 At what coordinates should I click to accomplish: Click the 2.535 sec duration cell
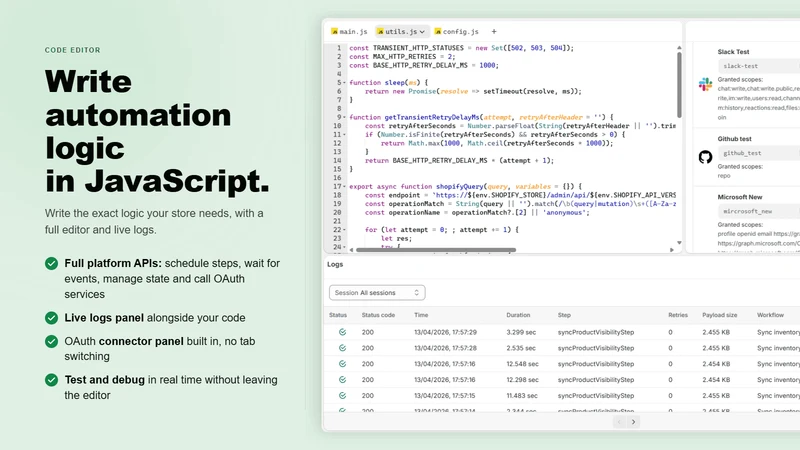click(521, 348)
